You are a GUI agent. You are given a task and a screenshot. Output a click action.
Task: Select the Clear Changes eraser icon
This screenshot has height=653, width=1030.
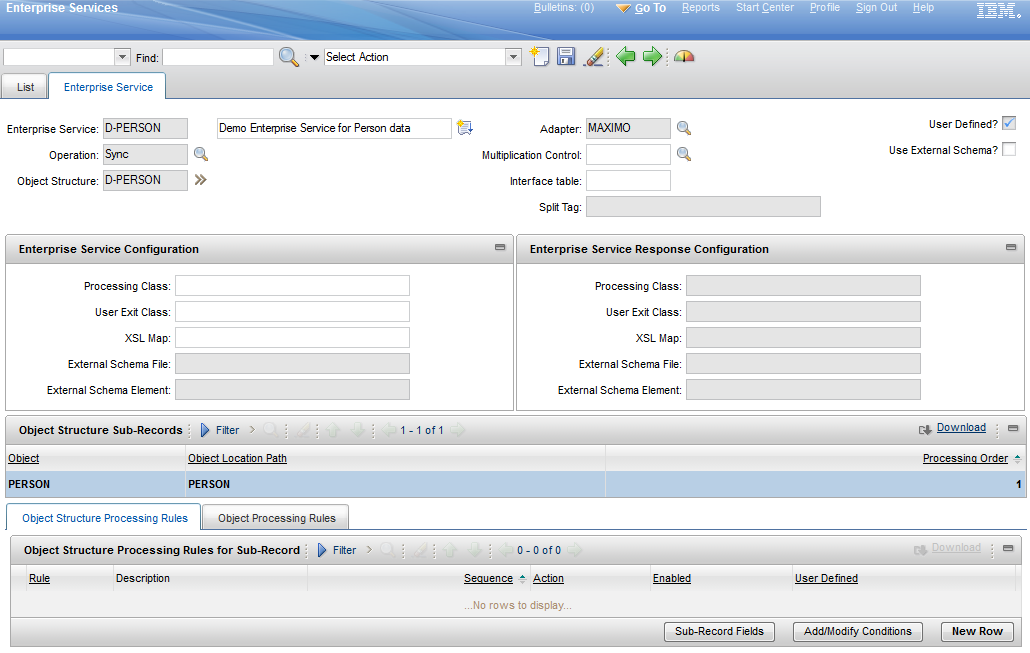[x=594, y=57]
